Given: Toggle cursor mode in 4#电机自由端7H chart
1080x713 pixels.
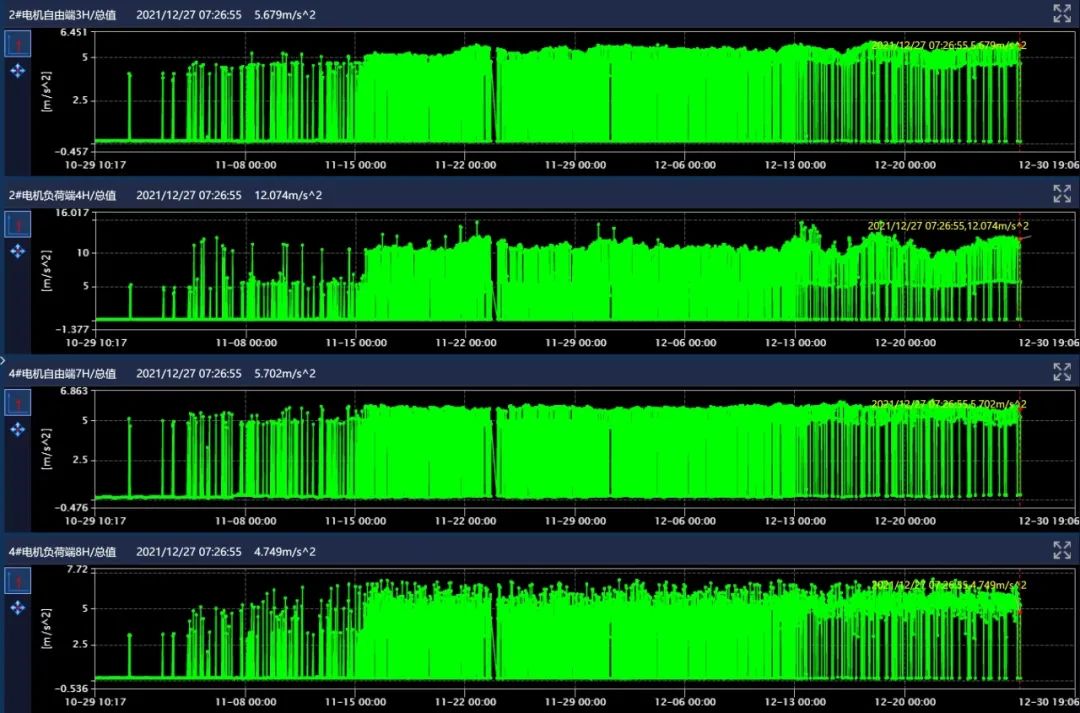Looking at the screenshot, I should pyautogui.click(x=18, y=403).
